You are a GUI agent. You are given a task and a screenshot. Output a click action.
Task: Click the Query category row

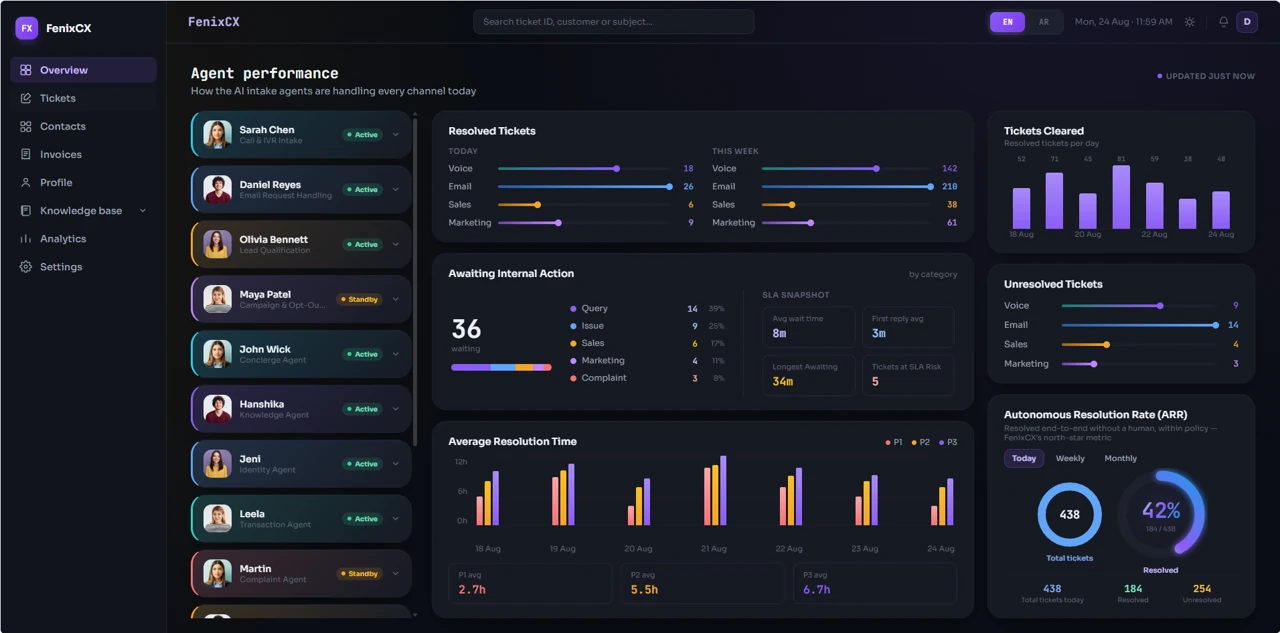click(648, 309)
